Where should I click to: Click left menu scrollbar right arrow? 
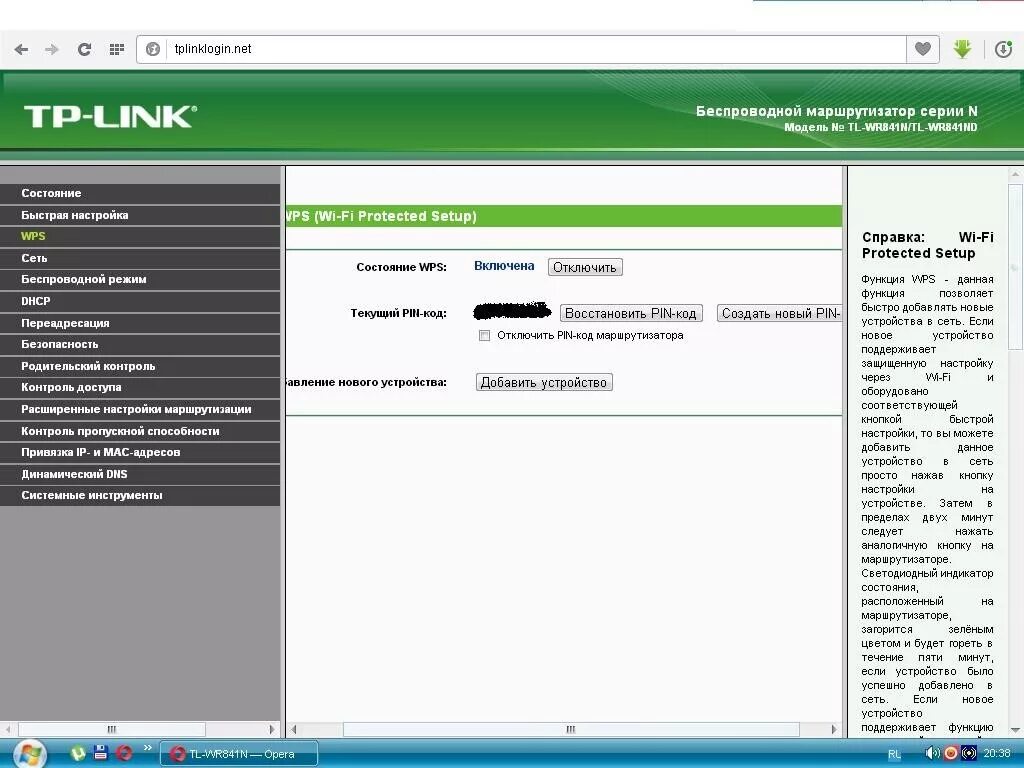[272, 729]
